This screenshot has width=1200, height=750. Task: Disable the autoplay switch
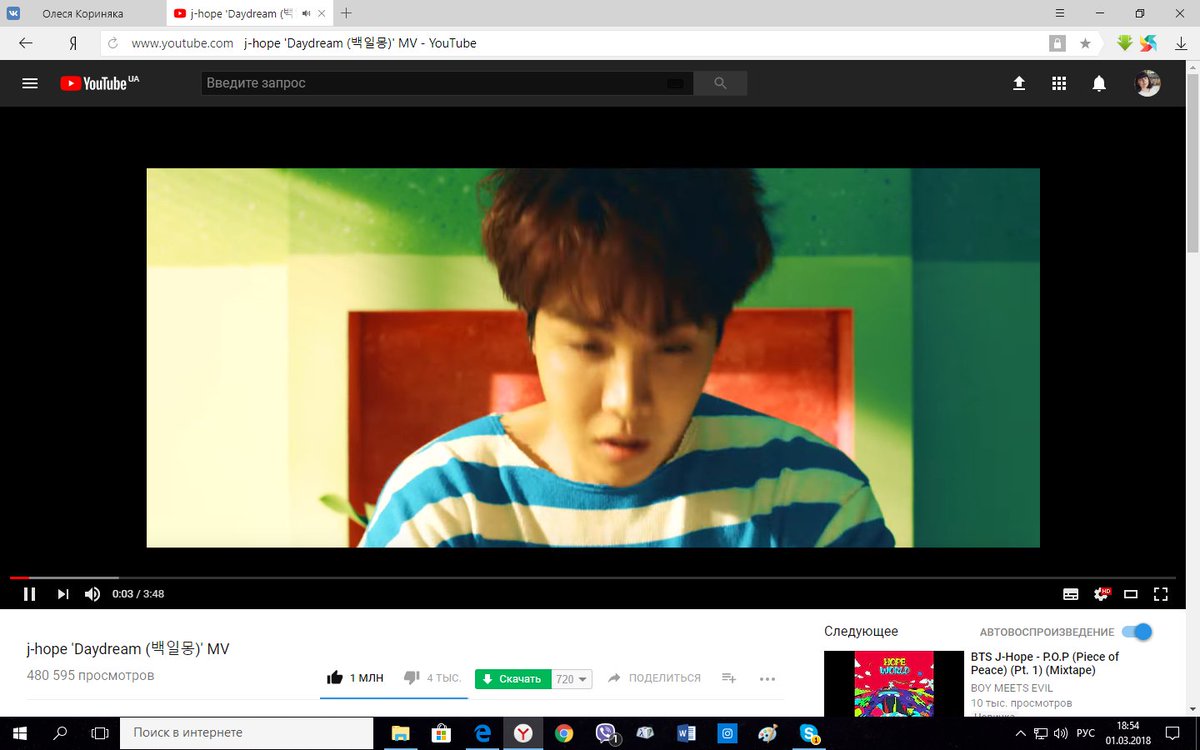[x=1137, y=632]
